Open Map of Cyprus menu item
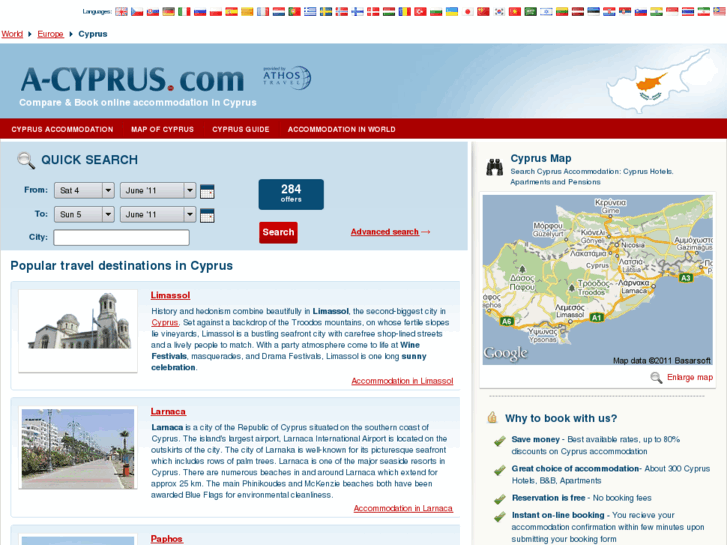This screenshot has height=545, width=727. [162, 129]
